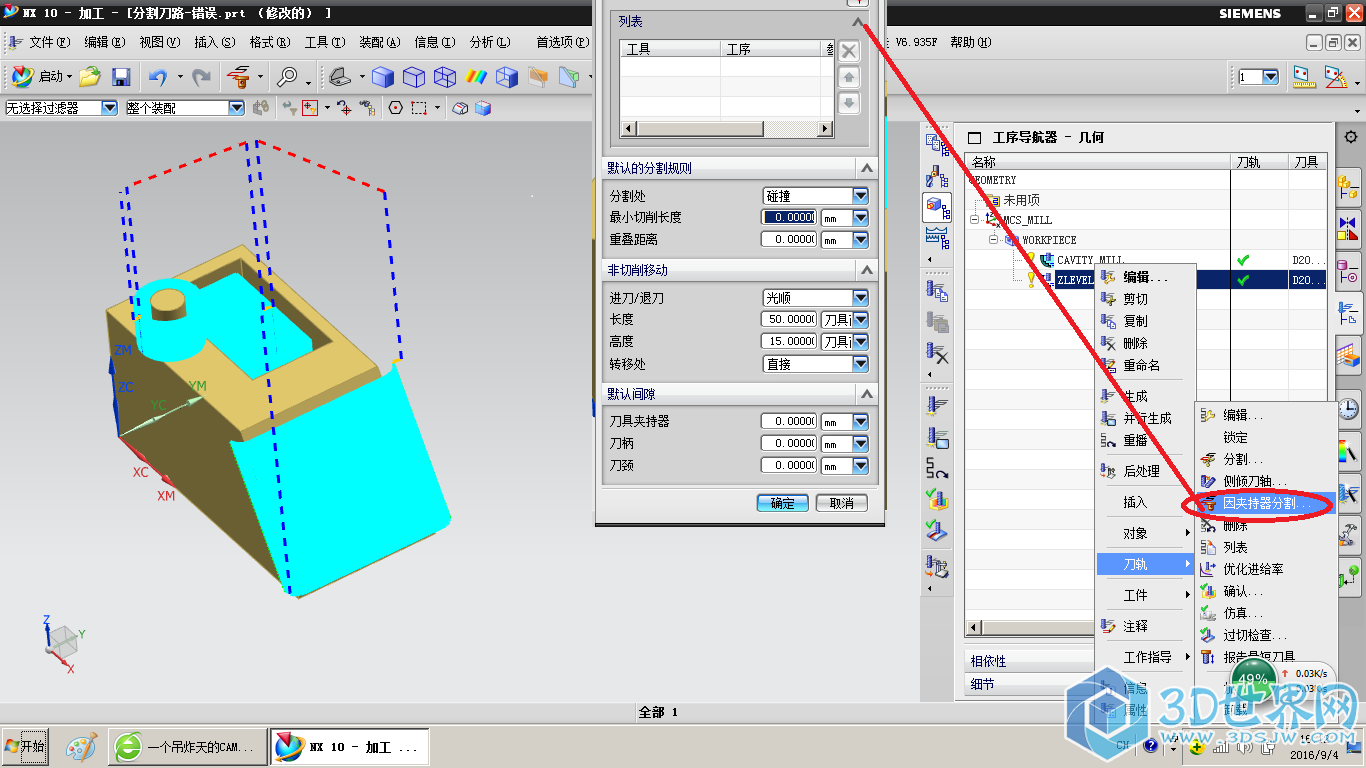1366x768 pixels.
Task: Open the 文件 menu
Action: click(48, 42)
